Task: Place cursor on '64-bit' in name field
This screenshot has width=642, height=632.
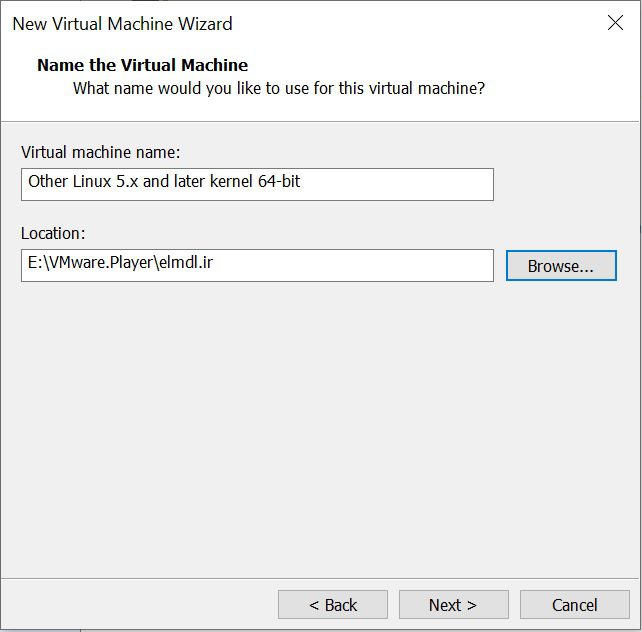Action: 277,182
